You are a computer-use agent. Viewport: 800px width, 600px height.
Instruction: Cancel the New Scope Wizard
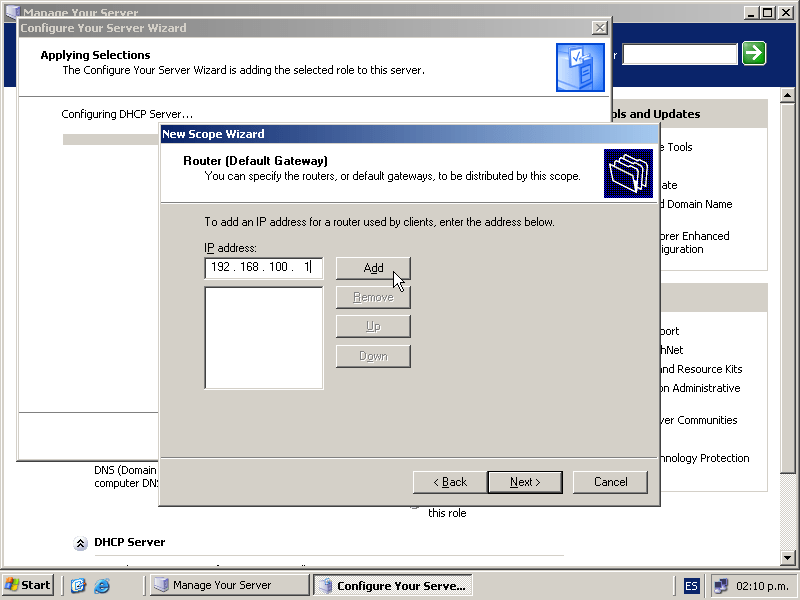(x=610, y=482)
